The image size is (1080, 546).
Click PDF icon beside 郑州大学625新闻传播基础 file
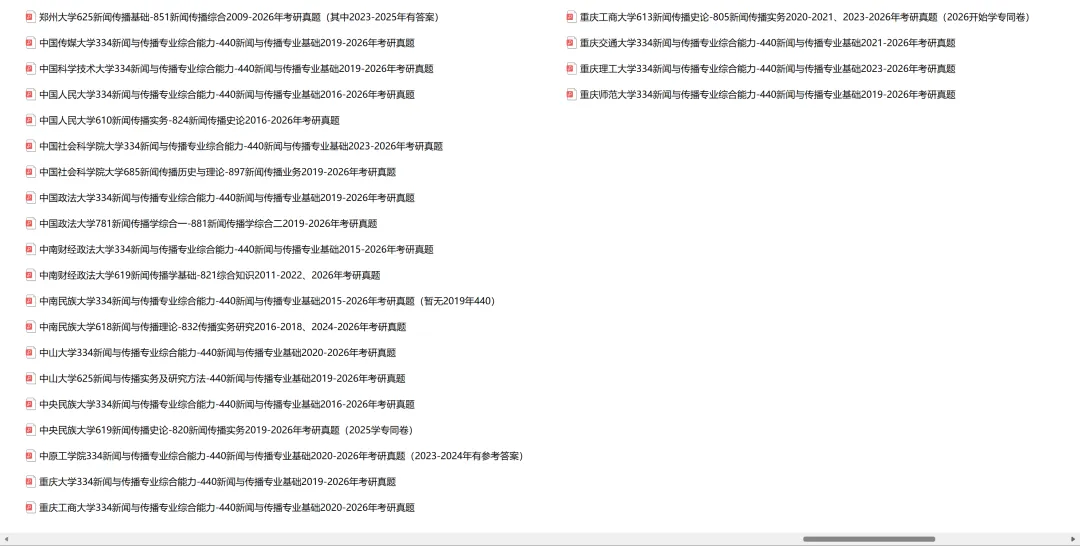point(30,17)
